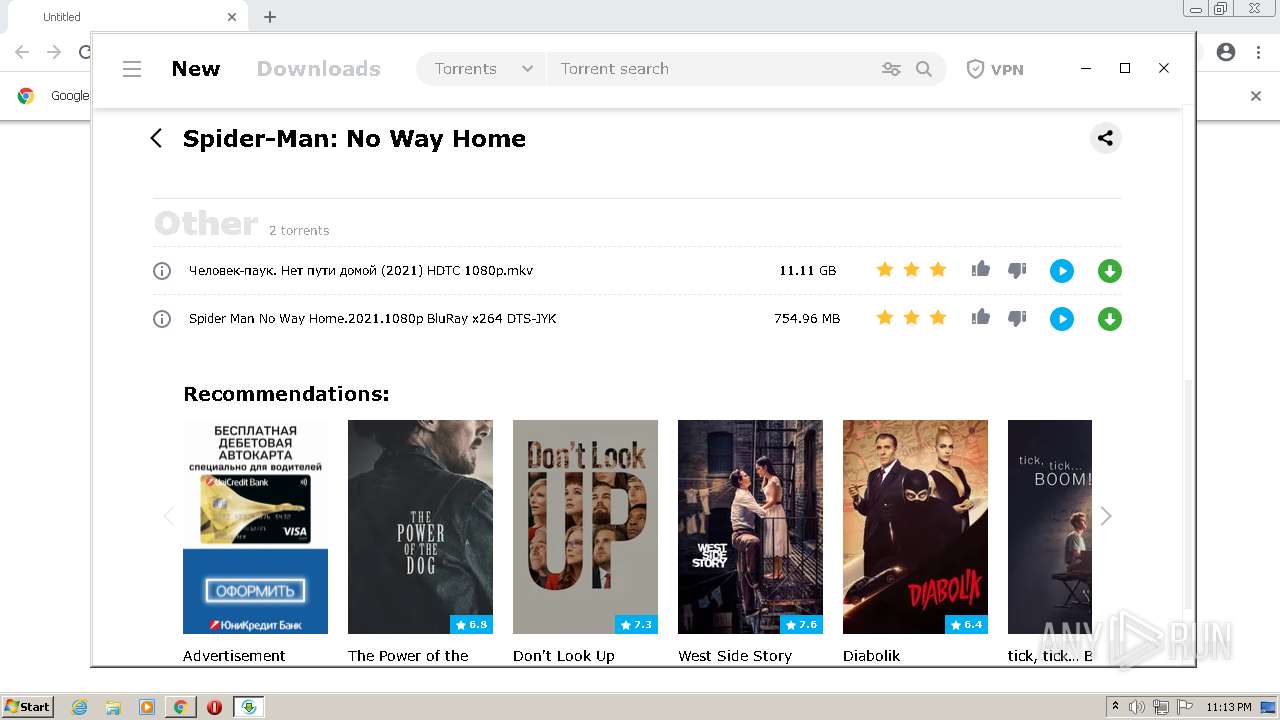1280x720 pixels.
Task: Download the 11.11 GB torrent
Action: pos(1110,271)
